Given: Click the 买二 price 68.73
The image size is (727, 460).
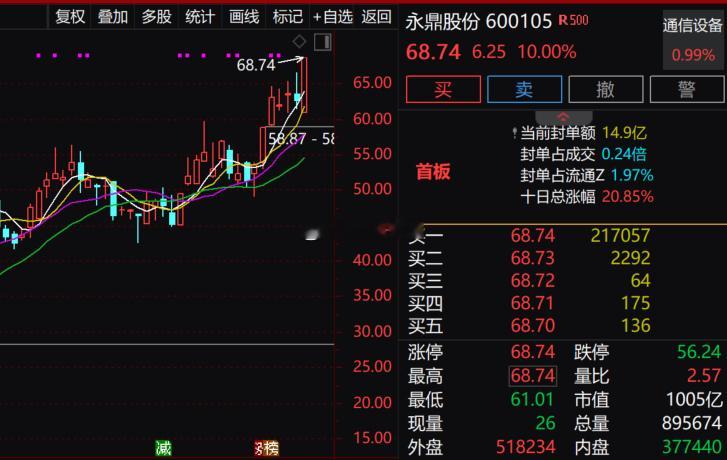Looking at the screenshot, I should [533, 258].
